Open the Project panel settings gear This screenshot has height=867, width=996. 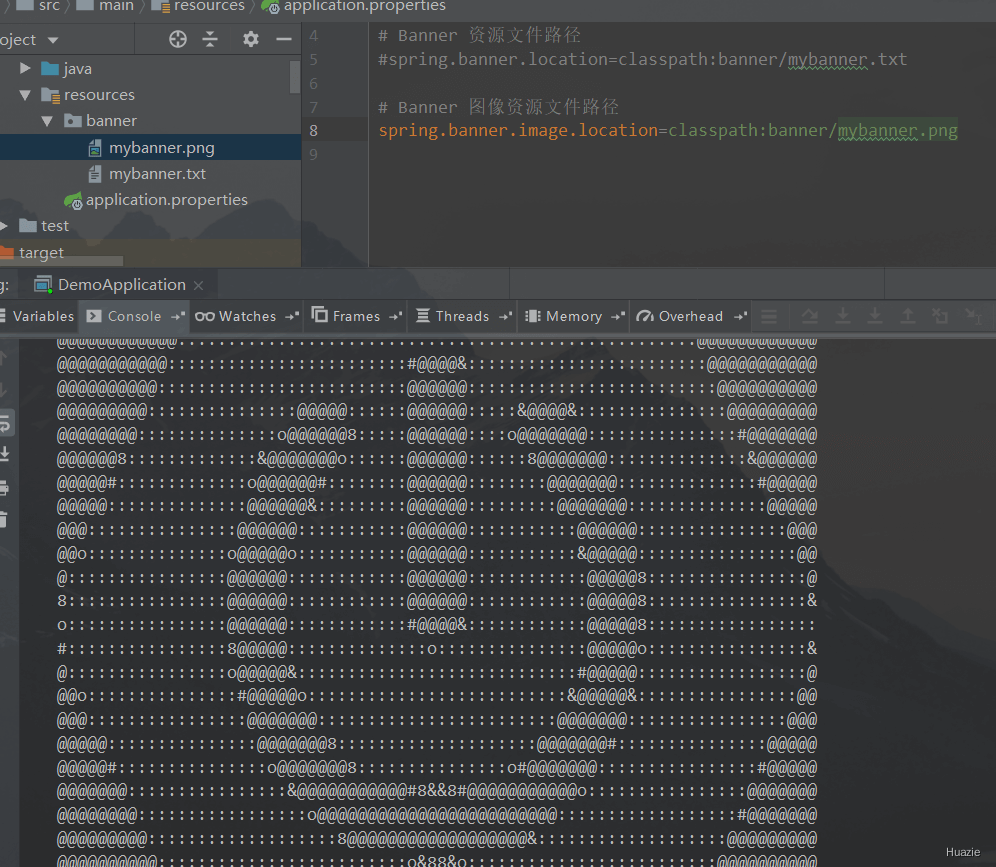(x=251, y=39)
